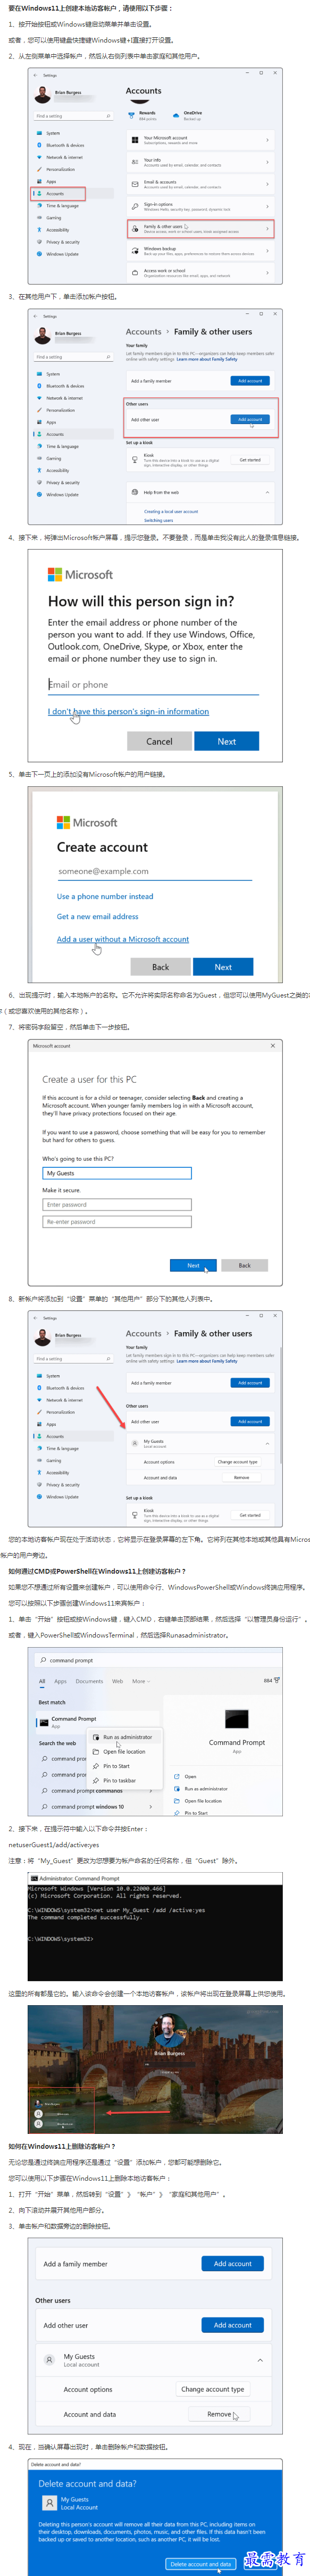The width and height of the screenshot is (310, 2576).
Task: Click Back in the Create account dialog
Action: click(x=160, y=967)
